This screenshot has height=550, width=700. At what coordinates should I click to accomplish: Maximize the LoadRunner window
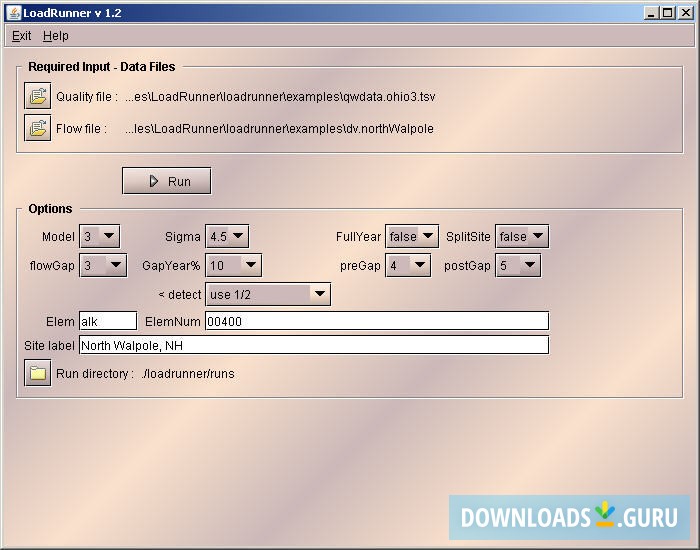pyautogui.click(x=667, y=13)
